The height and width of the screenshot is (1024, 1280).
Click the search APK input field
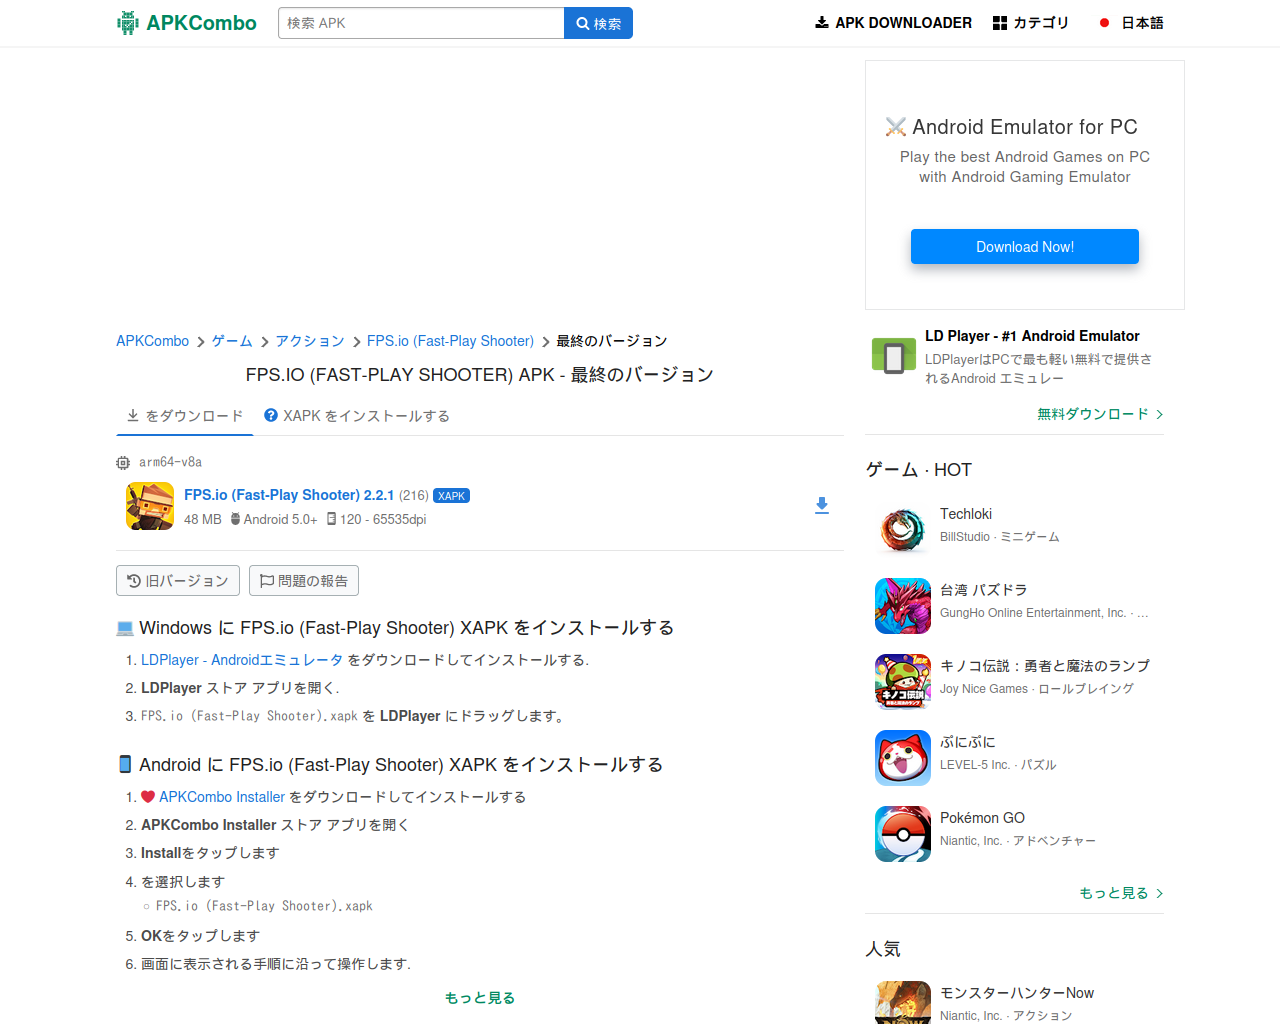tap(421, 23)
